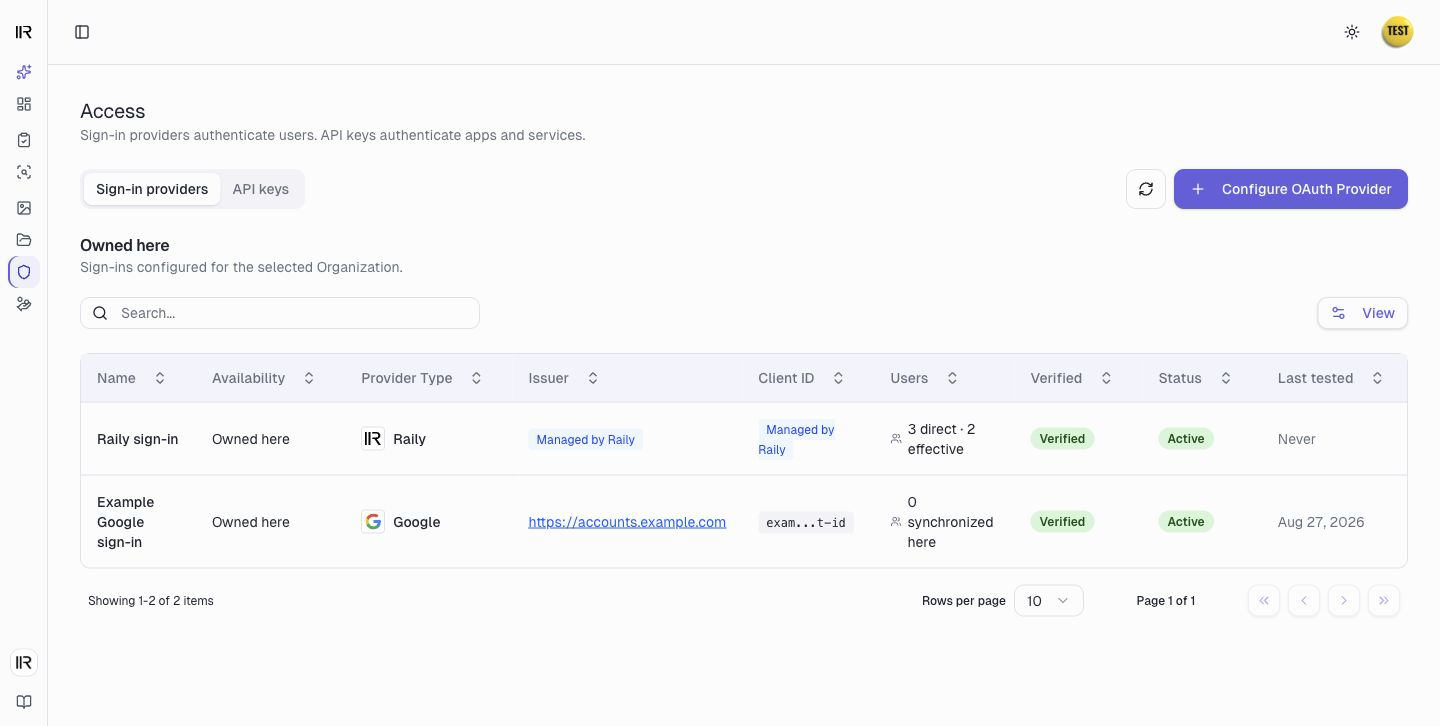Click Configure OAuth Provider button
Image resolution: width=1440 pixels, height=726 pixels.
click(1291, 189)
